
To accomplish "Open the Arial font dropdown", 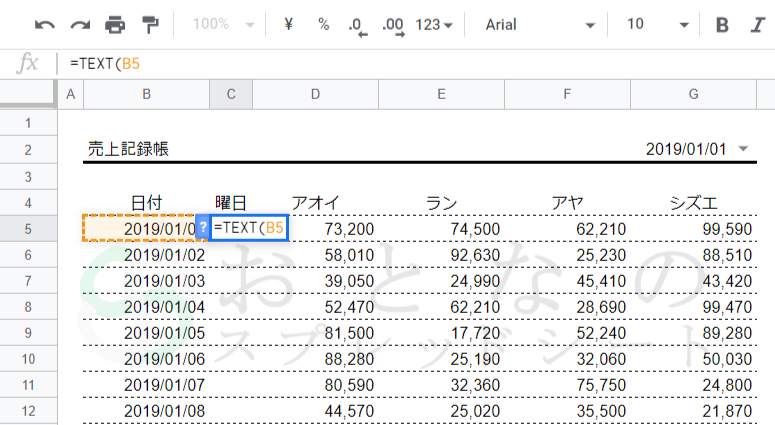I will click(x=540, y=25).
